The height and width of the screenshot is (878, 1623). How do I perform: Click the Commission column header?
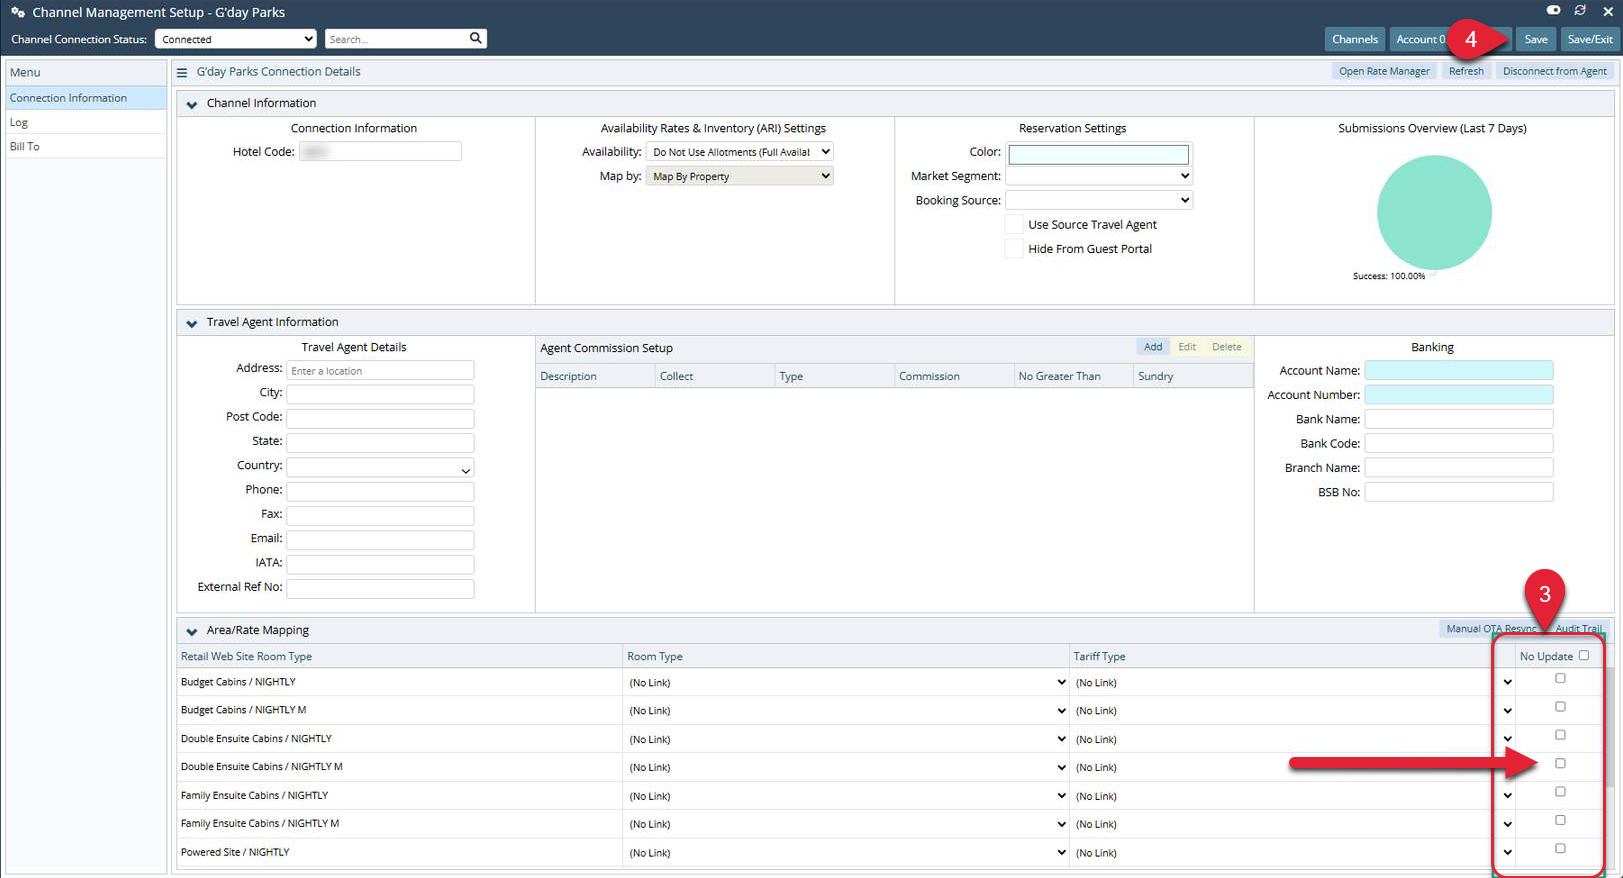(x=953, y=376)
